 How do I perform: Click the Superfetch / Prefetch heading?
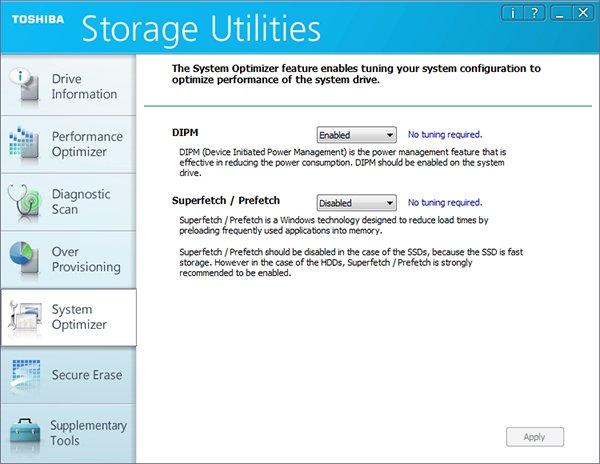[226, 200]
